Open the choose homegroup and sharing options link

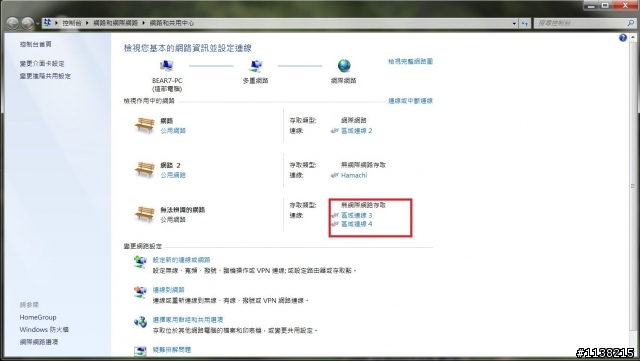coord(188,320)
